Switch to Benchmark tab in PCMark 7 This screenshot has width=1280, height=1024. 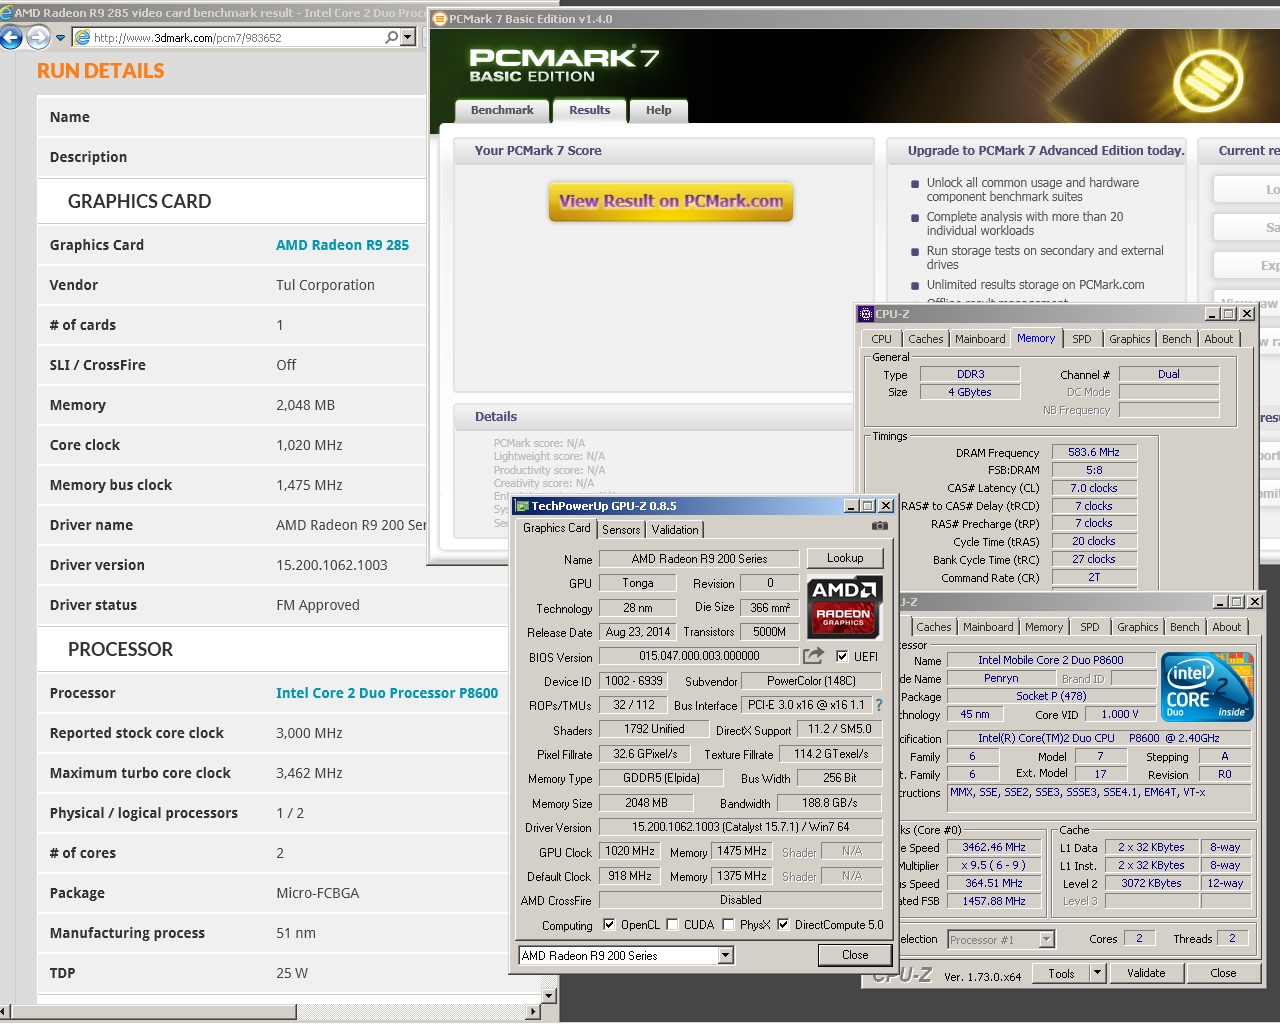[502, 111]
